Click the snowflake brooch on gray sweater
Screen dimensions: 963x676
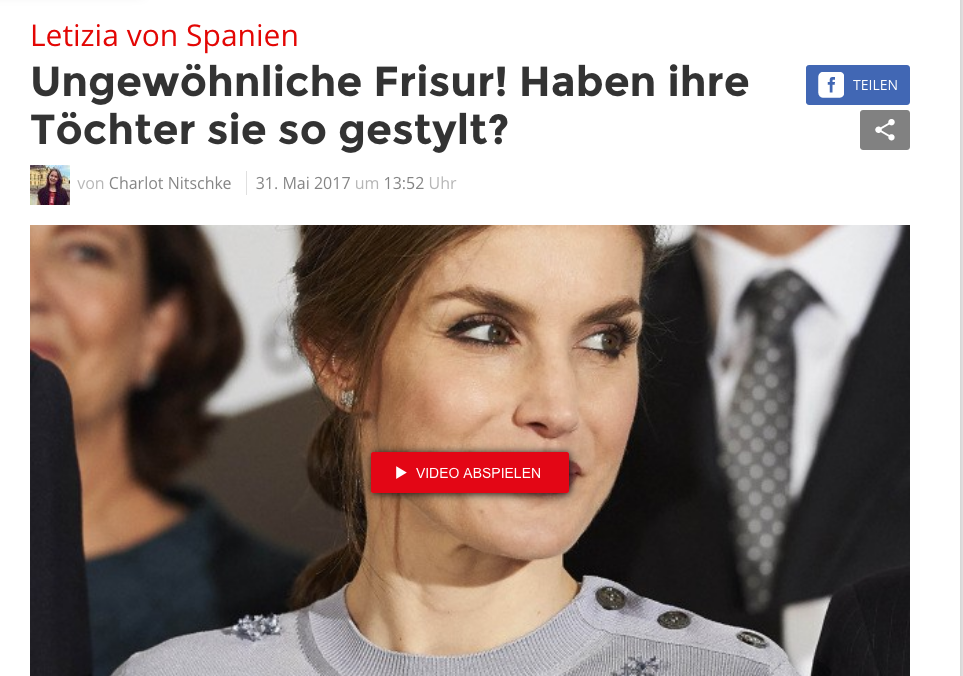pos(257,626)
